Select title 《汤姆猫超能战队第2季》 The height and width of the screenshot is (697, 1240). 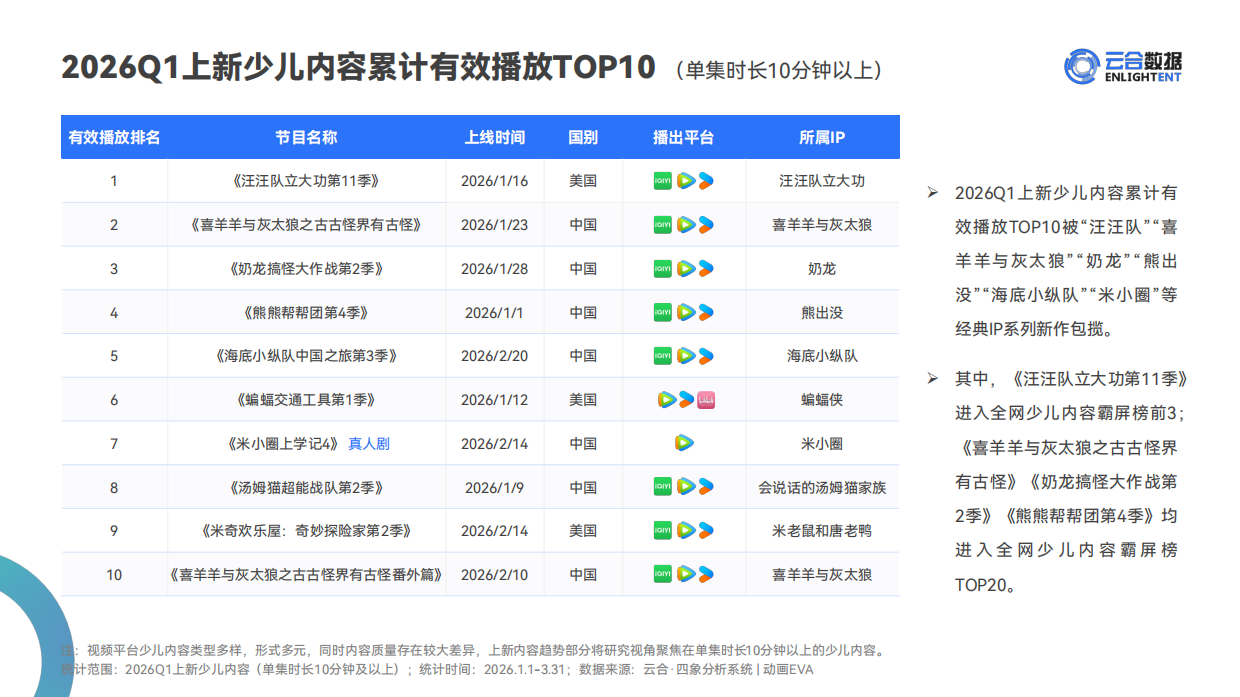click(305, 488)
